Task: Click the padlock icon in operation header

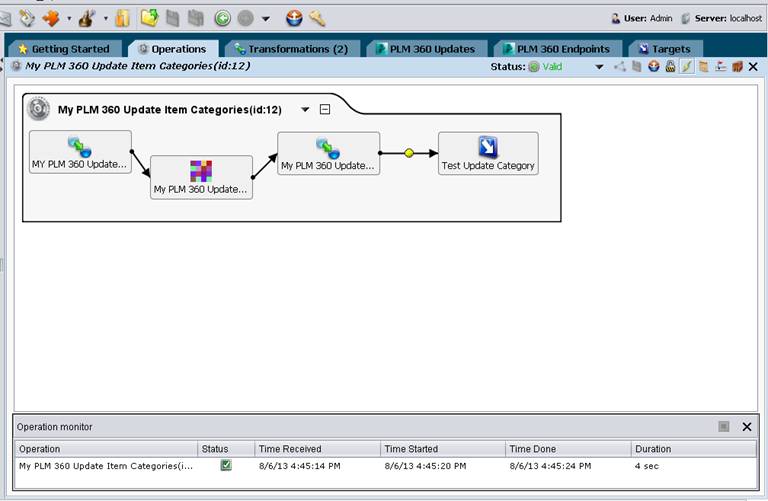Action: (x=671, y=66)
